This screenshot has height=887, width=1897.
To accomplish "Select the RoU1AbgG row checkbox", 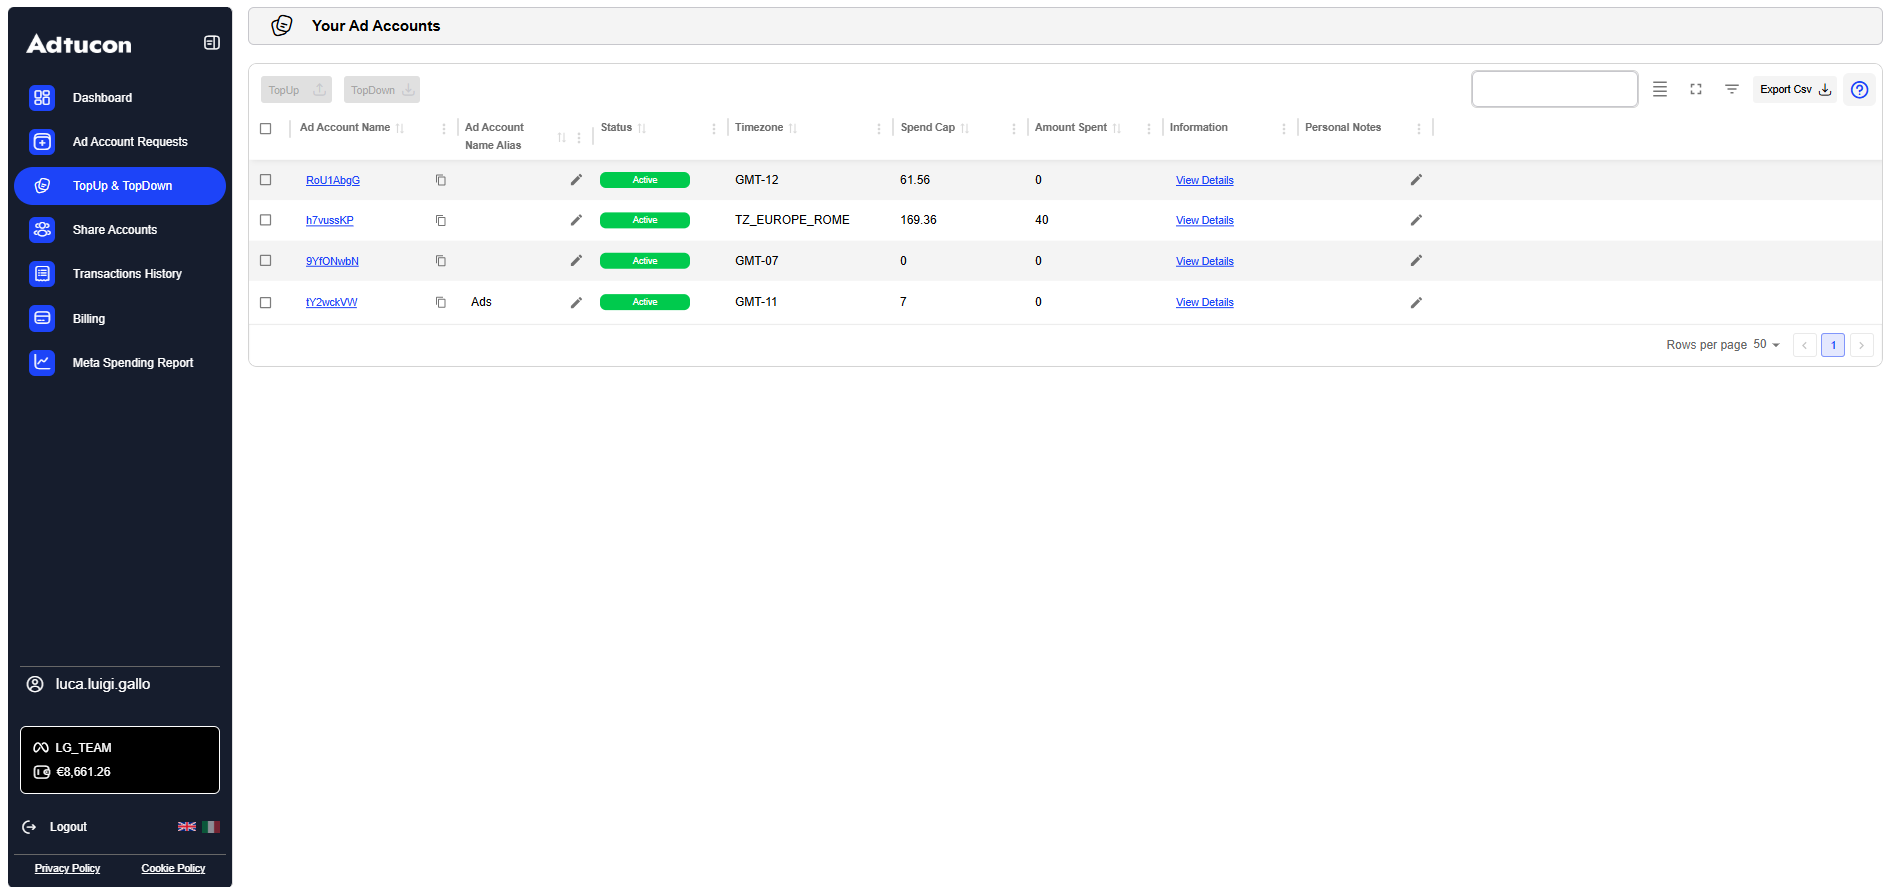I will (266, 180).
